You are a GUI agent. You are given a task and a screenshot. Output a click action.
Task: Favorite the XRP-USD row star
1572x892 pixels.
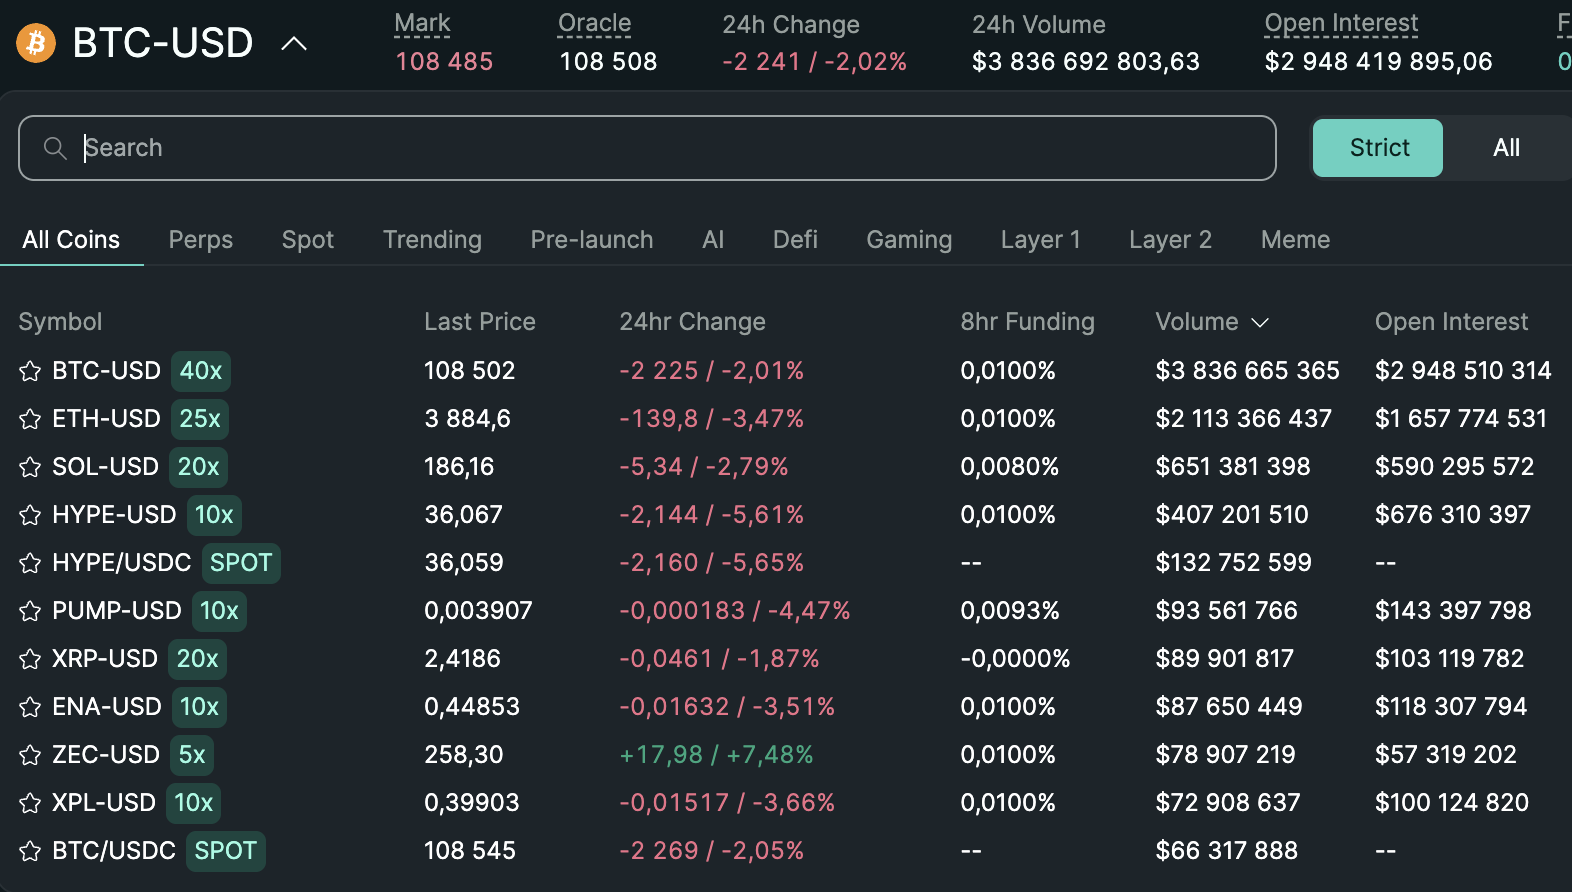click(x=30, y=659)
